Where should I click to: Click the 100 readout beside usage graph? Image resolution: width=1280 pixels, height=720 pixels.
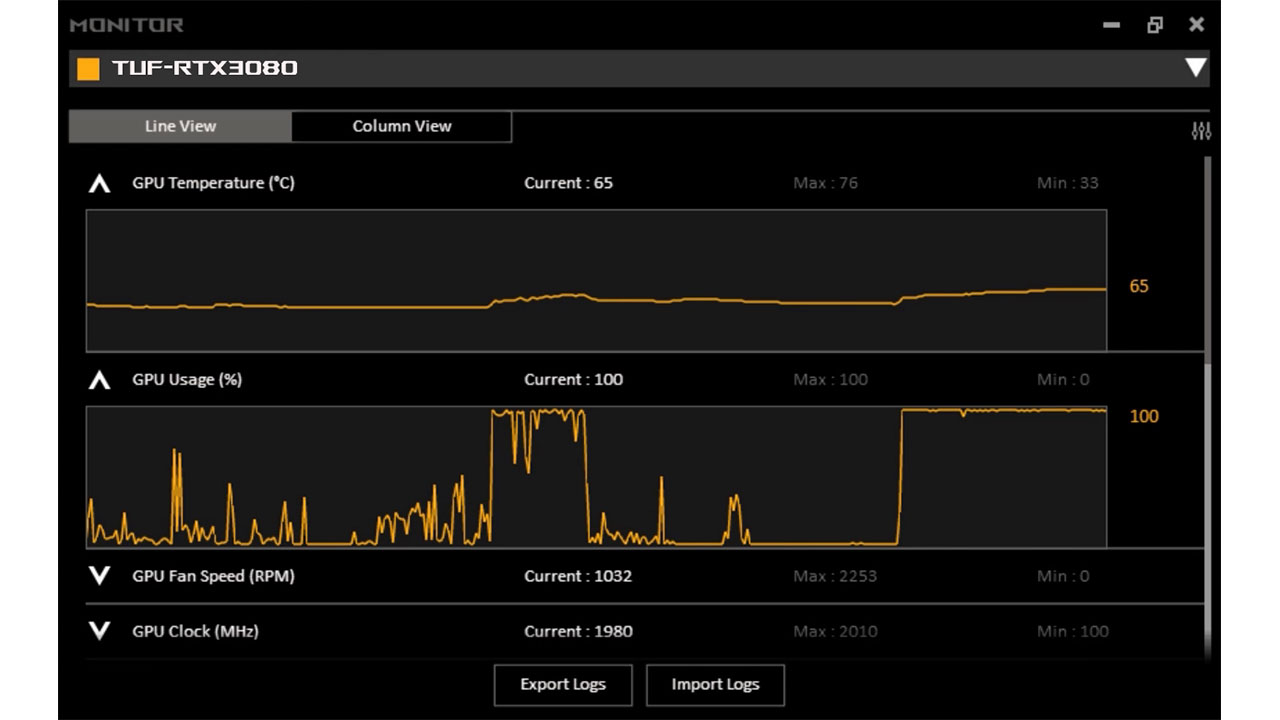click(x=1144, y=416)
